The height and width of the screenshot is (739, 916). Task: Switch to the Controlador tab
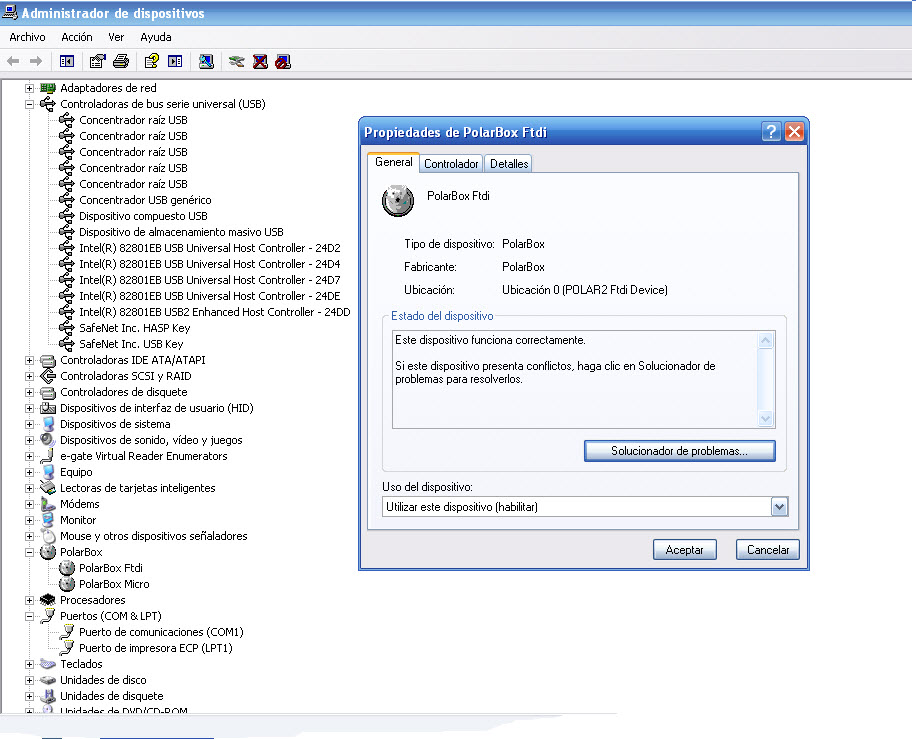(451, 164)
